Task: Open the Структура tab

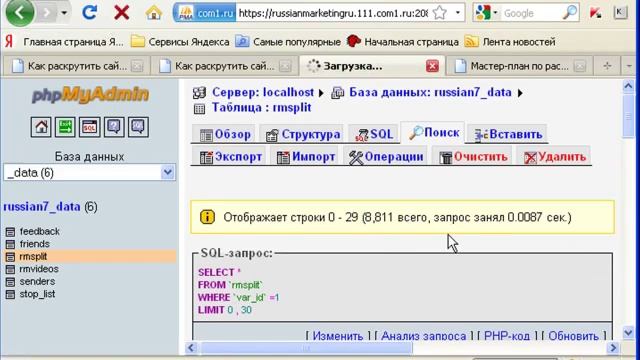Action: [302, 134]
